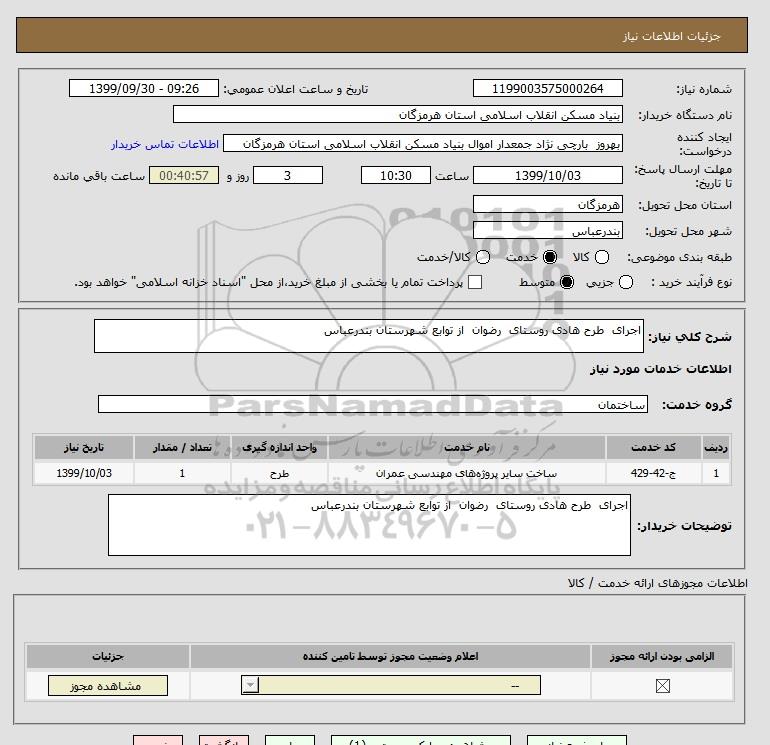The image size is (770, 745).
Task: Click the شهر محل تحویل field بندرعباس
Action: tap(548, 231)
